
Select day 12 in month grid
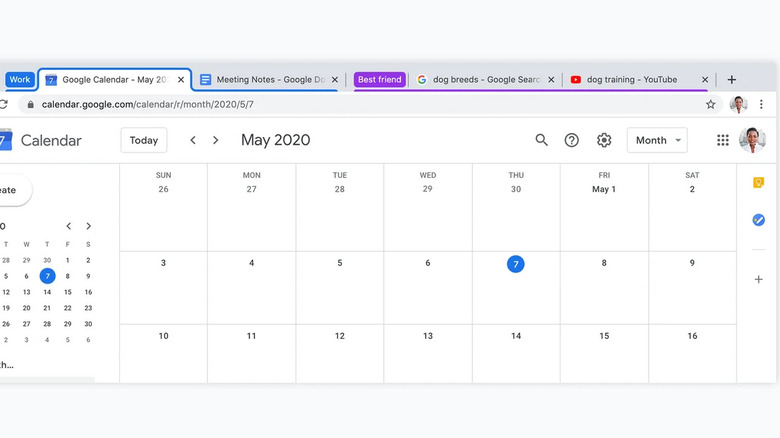coord(340,336)
